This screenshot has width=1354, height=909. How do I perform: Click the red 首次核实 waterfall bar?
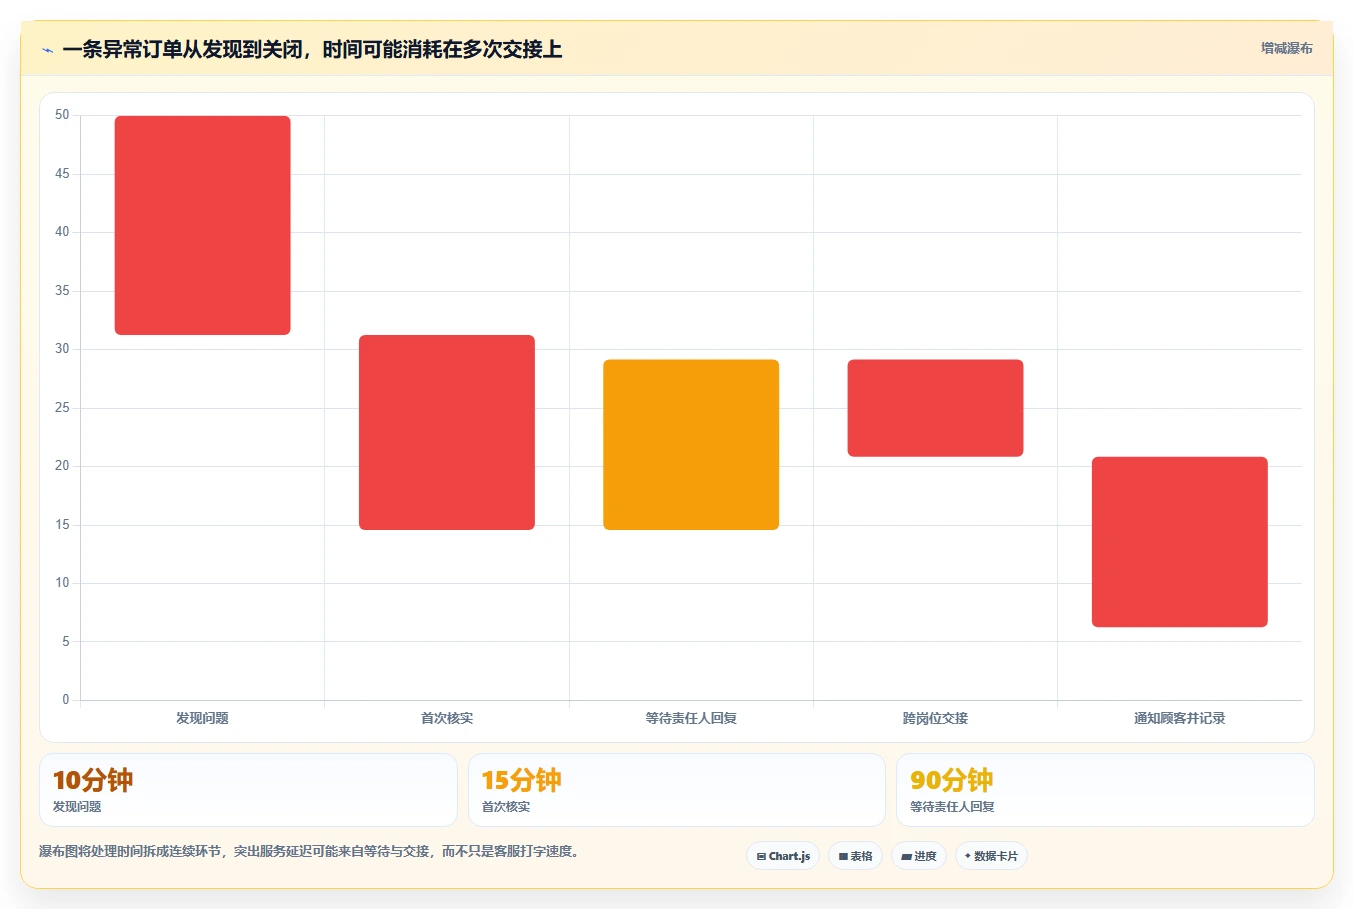pyautogui.click(x=447, y=432)
